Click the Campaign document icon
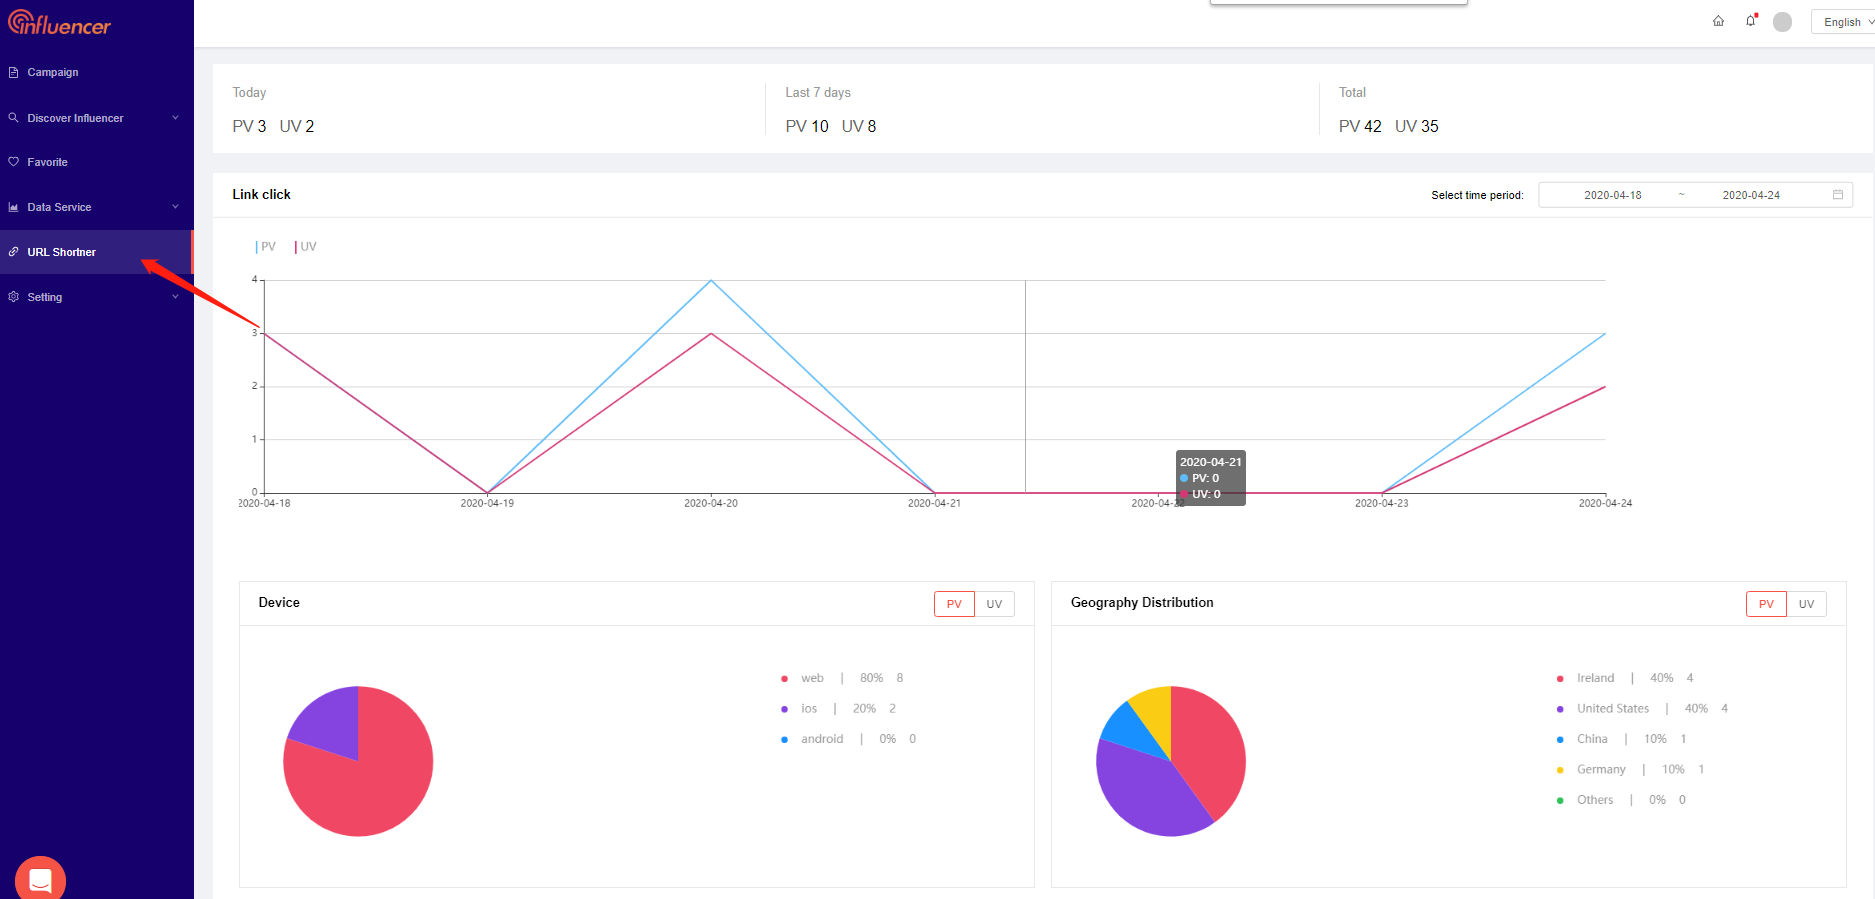 pos(13,72)
